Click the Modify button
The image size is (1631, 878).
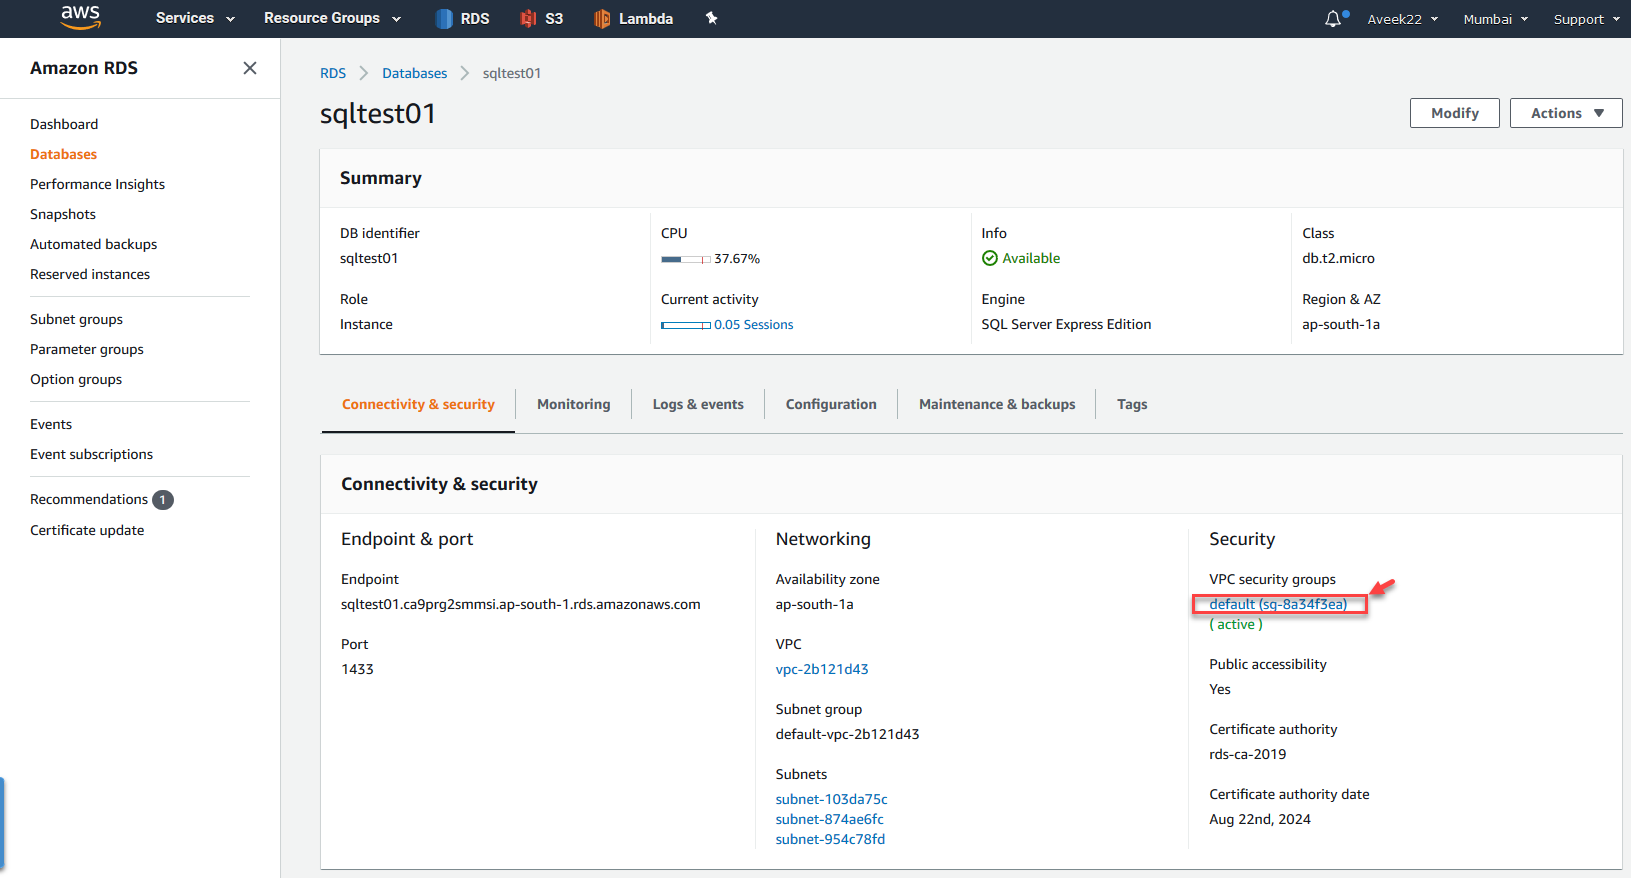click(1454, 113)
